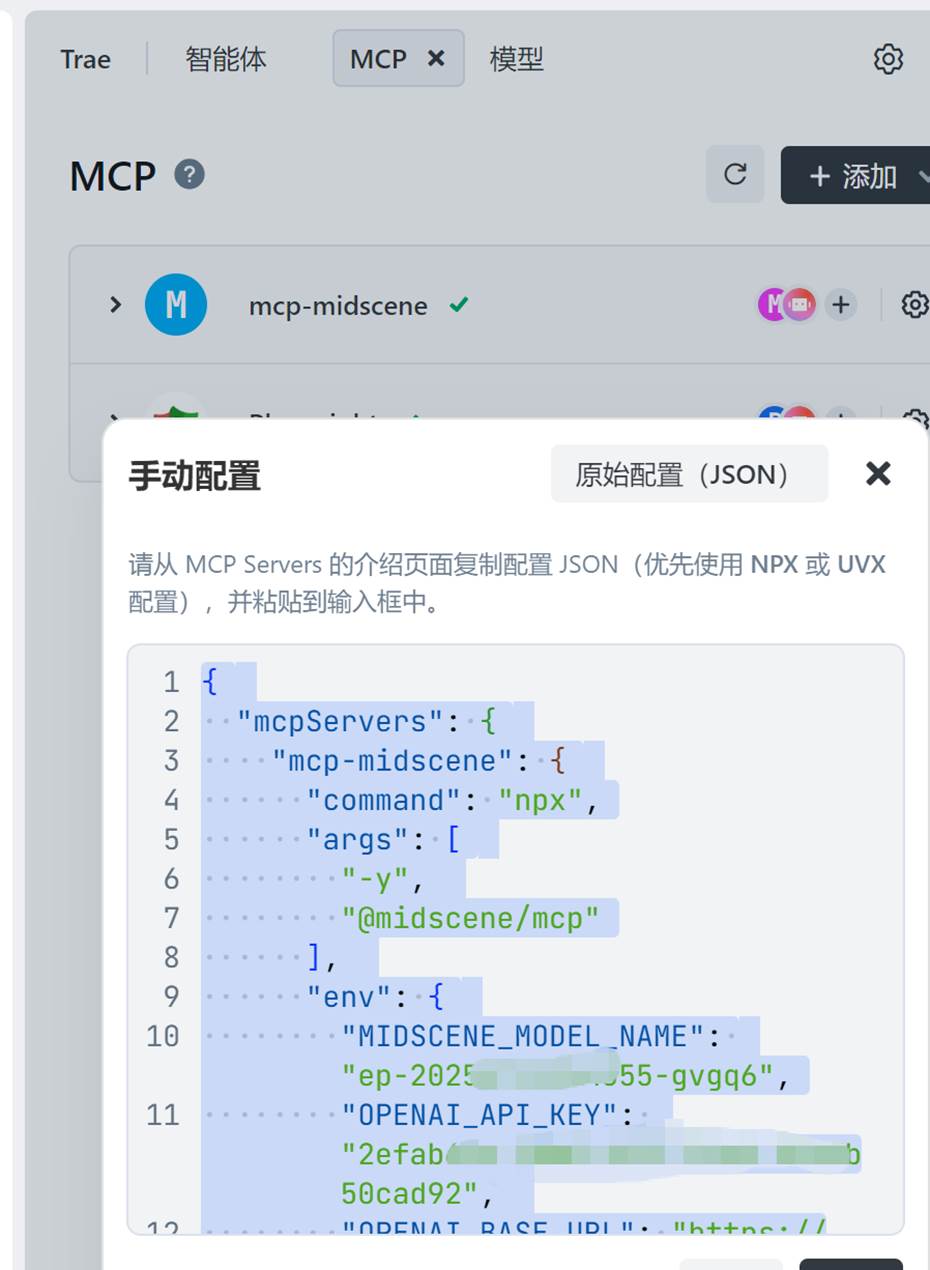Open the top-right global settings gear
This screenshot has height=1270, width=930.
[887, 59]
